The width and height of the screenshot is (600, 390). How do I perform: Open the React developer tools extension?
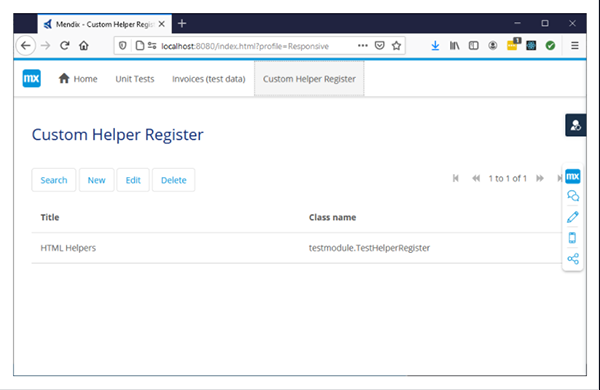click(x=531, y=46)
